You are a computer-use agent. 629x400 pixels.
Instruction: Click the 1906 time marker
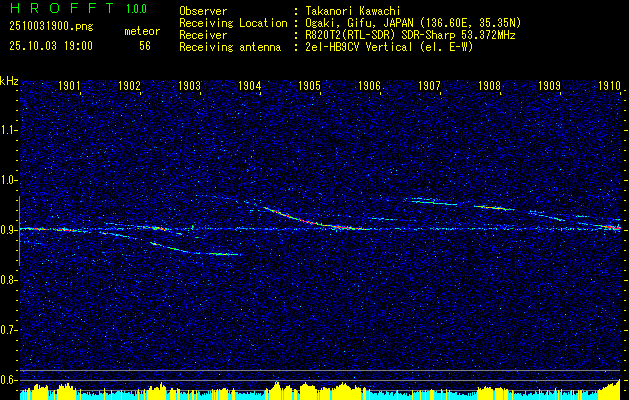click(x=369, y=85)
